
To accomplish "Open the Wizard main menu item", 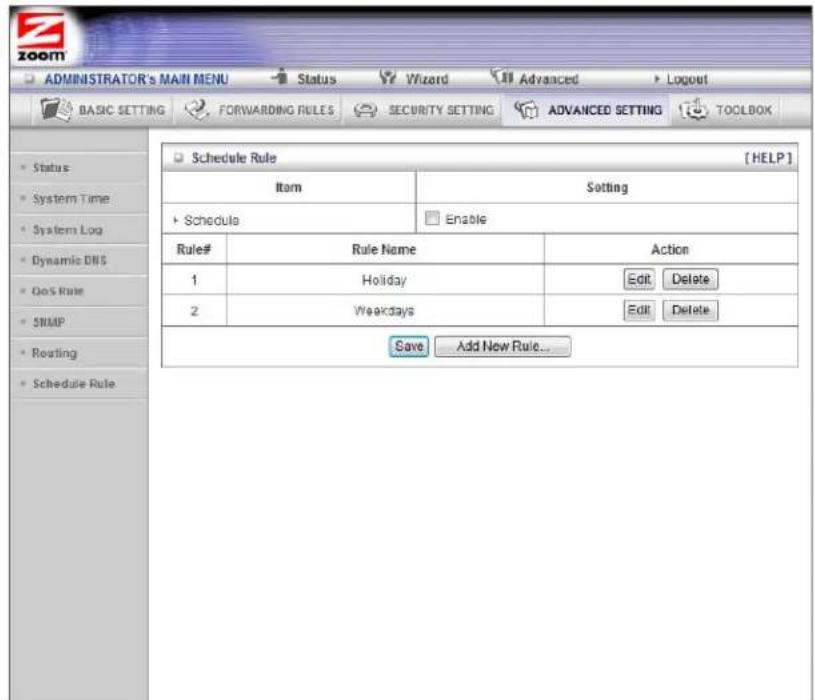I will tap(427, 79).
